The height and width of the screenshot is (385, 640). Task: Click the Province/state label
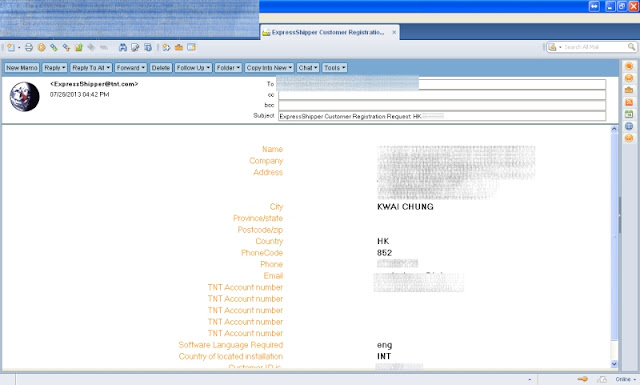point(258,218)
